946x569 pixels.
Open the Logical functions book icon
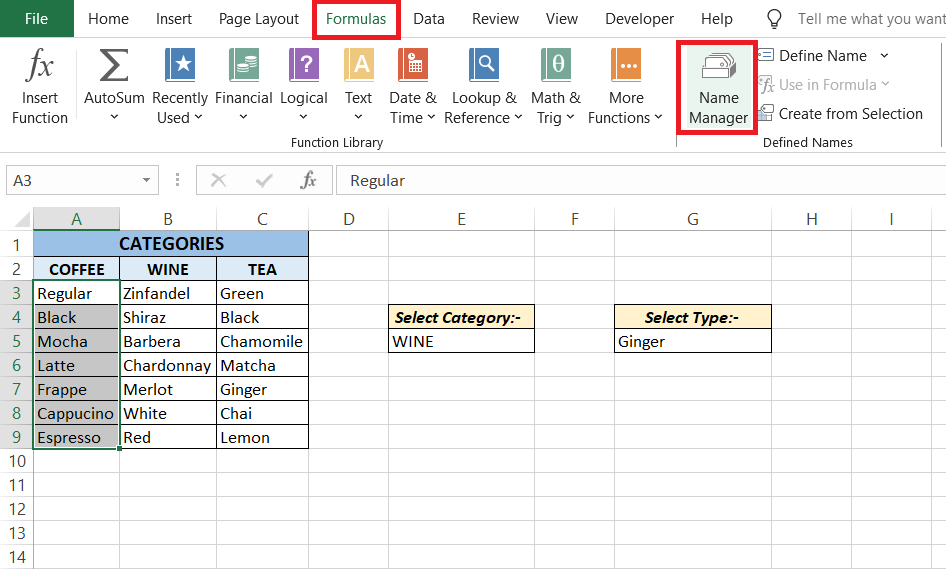[303, 65]
